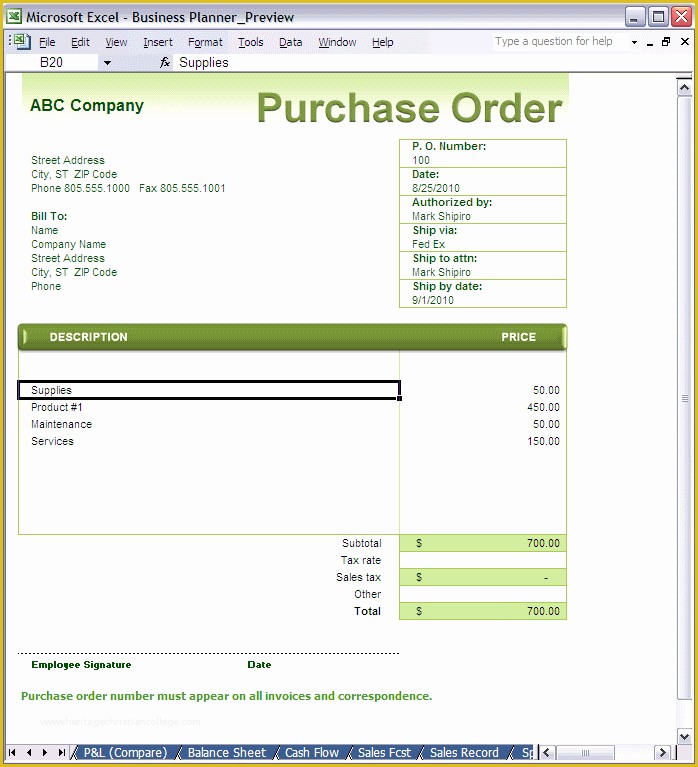Select the Sales tax amount cell

[483, 577]
